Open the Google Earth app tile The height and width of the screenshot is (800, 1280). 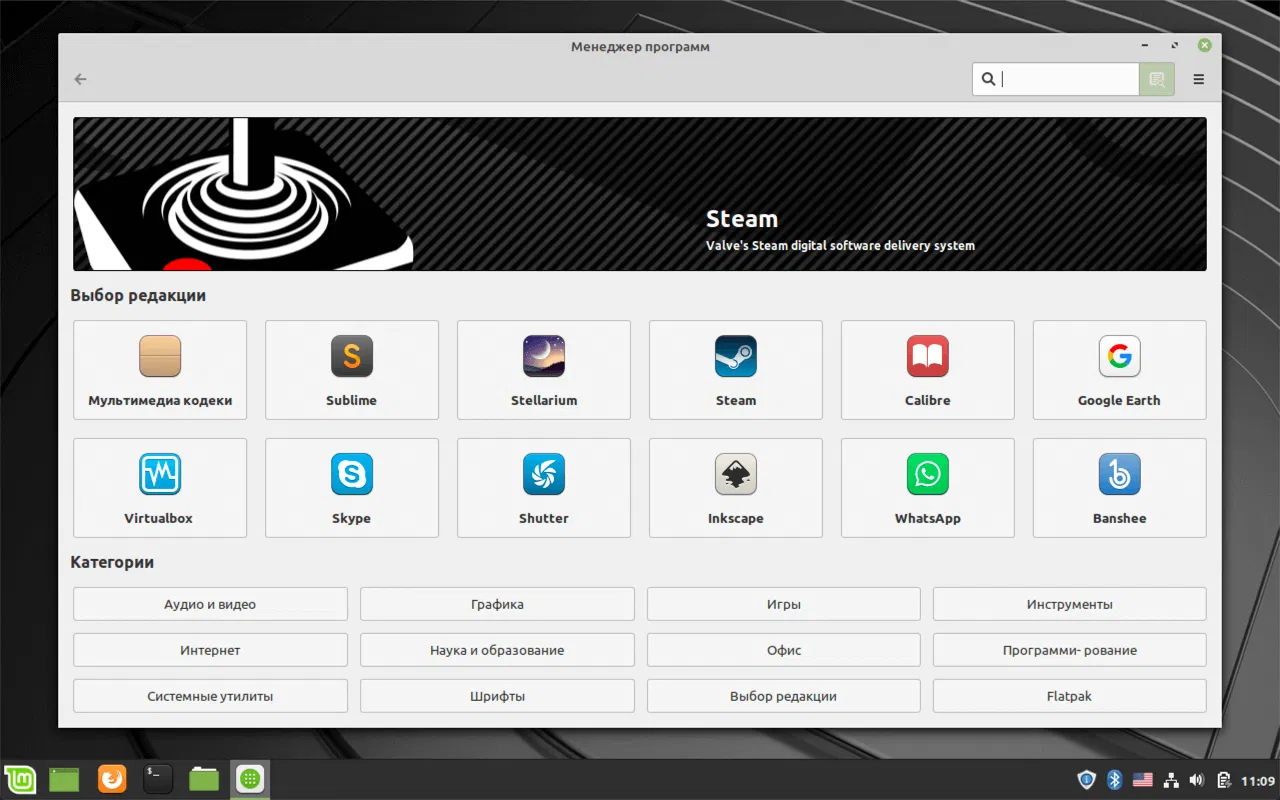[x=1119, y=370]
